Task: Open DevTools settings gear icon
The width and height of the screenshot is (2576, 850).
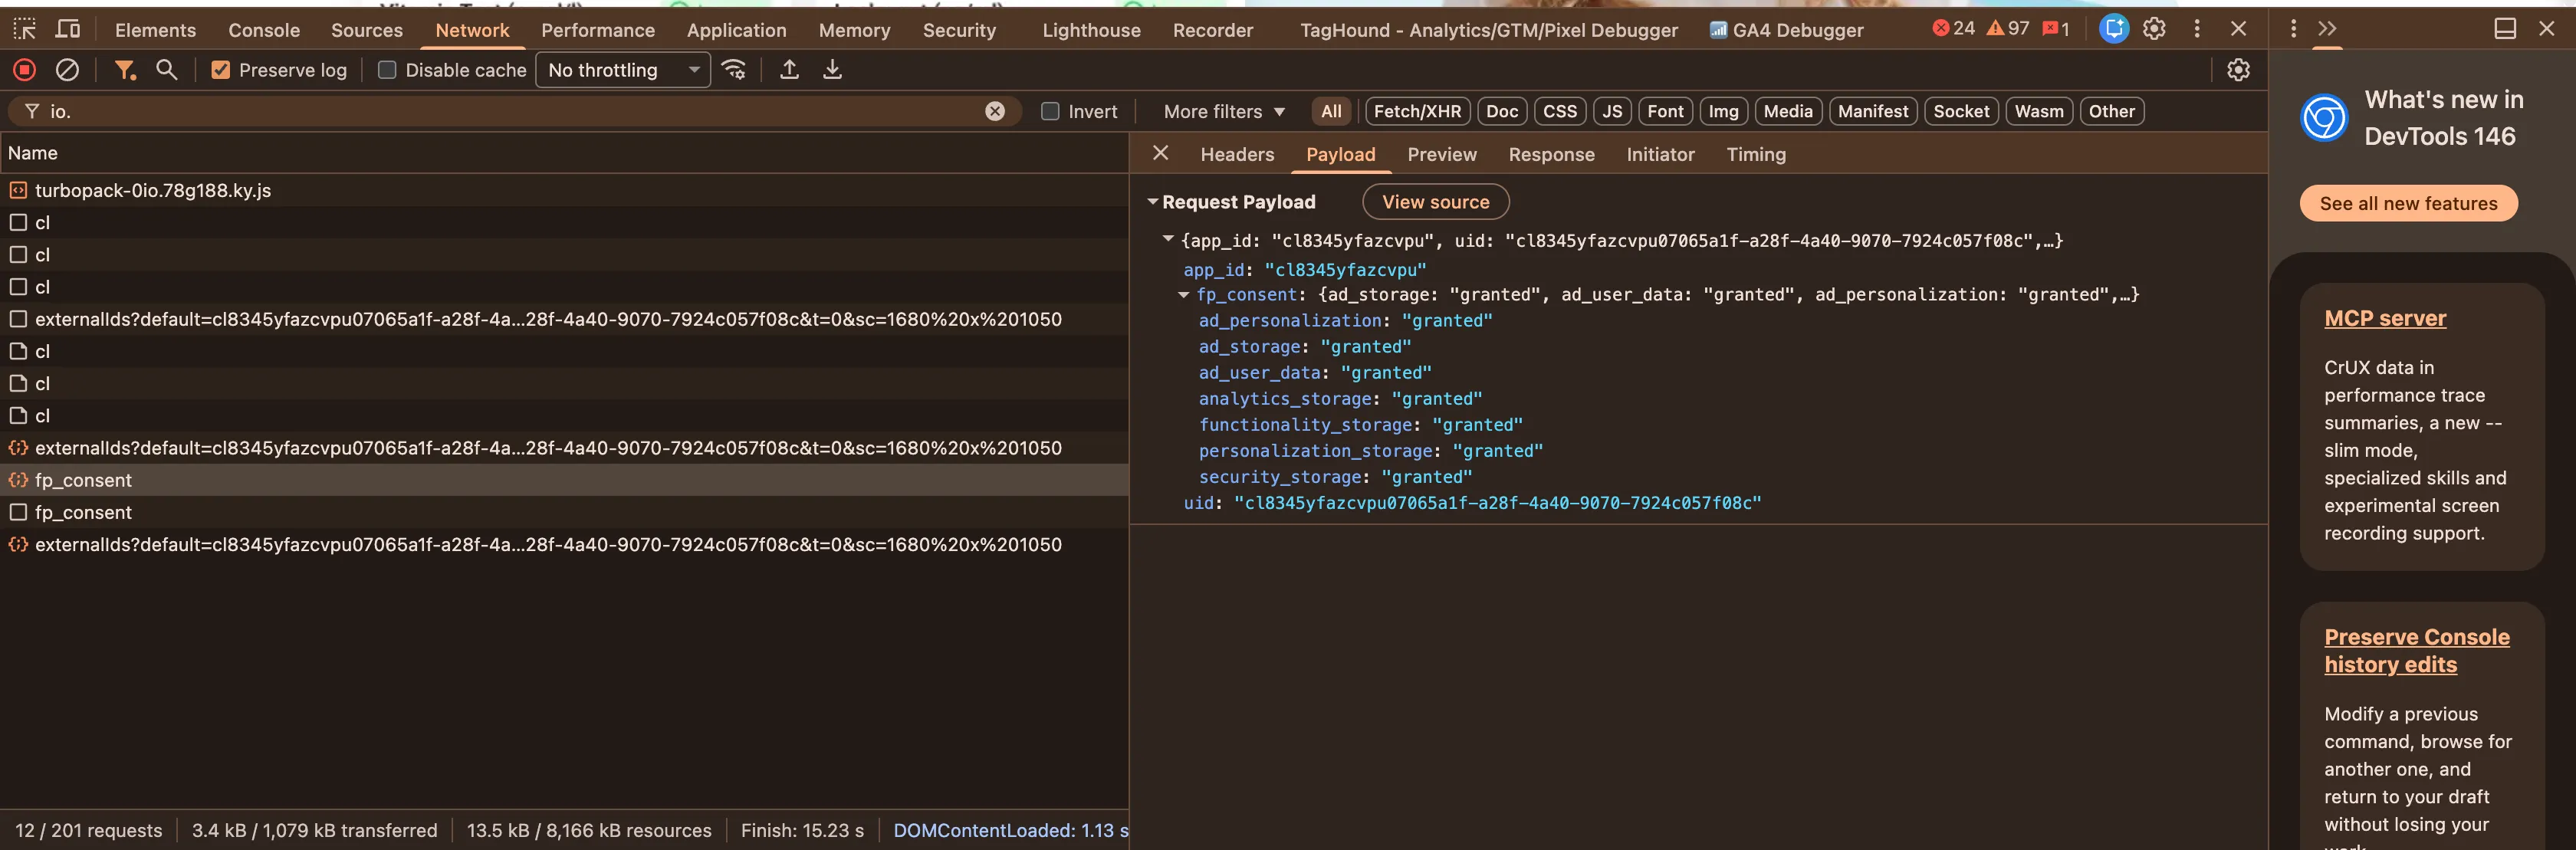Action: click(2154, 29)
